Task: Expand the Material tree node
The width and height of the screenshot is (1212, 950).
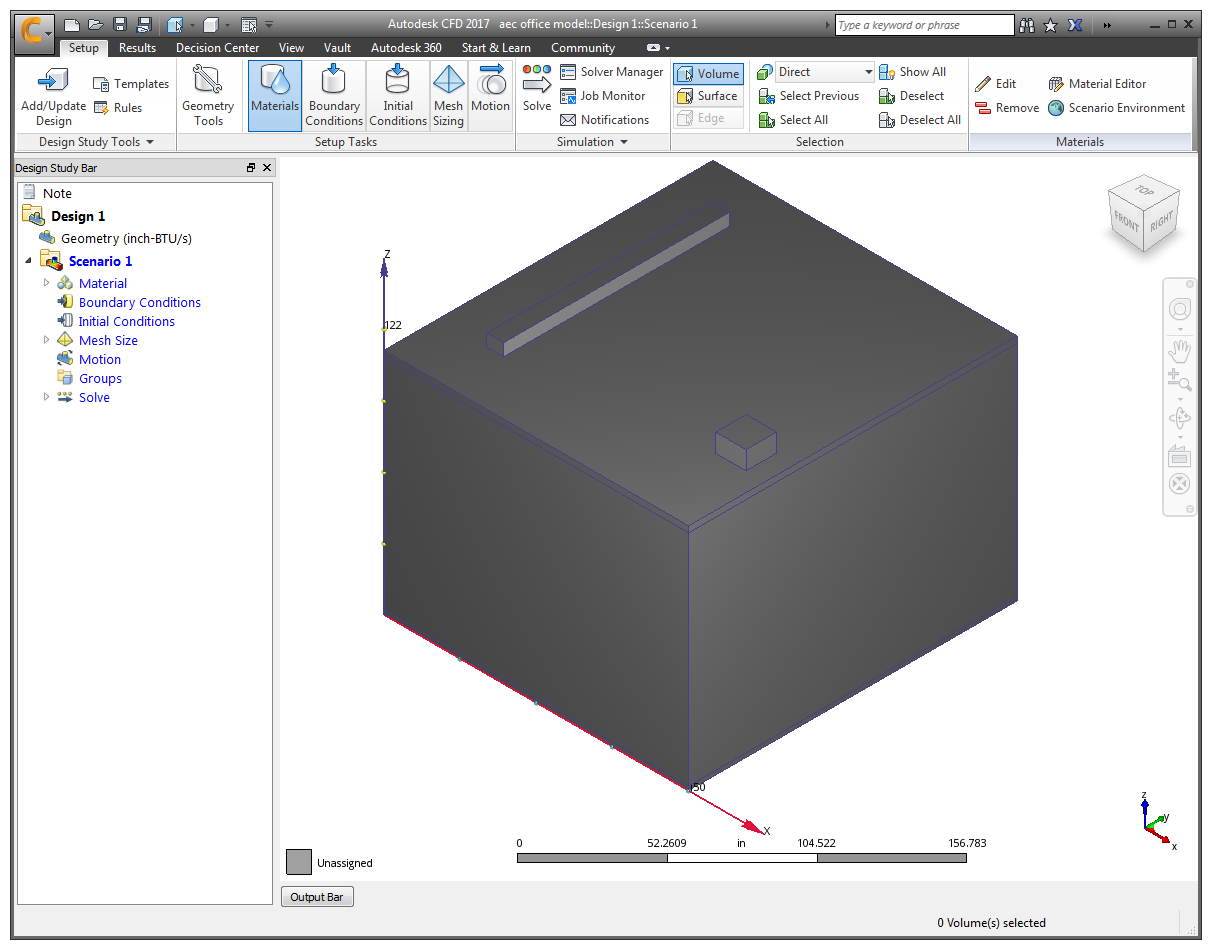Action: point(46,283)
